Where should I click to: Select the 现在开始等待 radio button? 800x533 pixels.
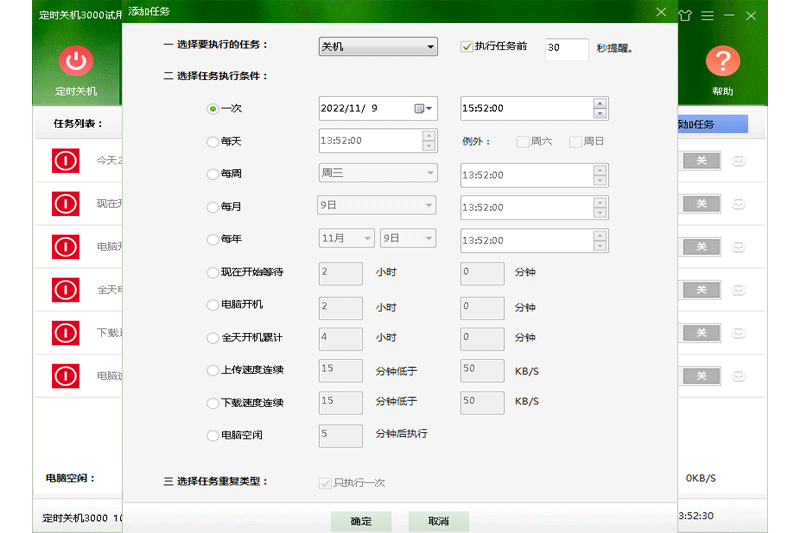[x=213, y=272]
